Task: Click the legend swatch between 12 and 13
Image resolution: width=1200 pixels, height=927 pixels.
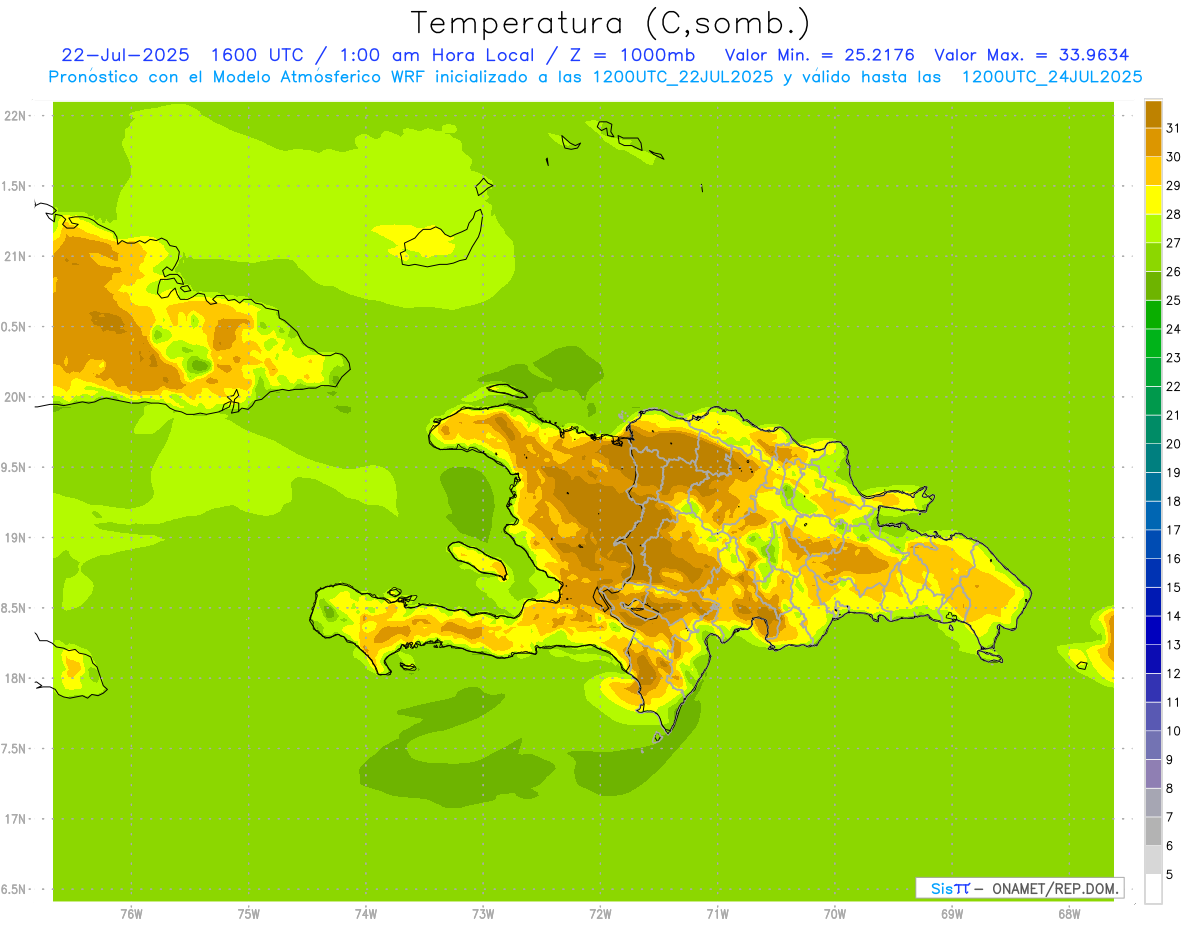Action: (x=1153, y=659)
